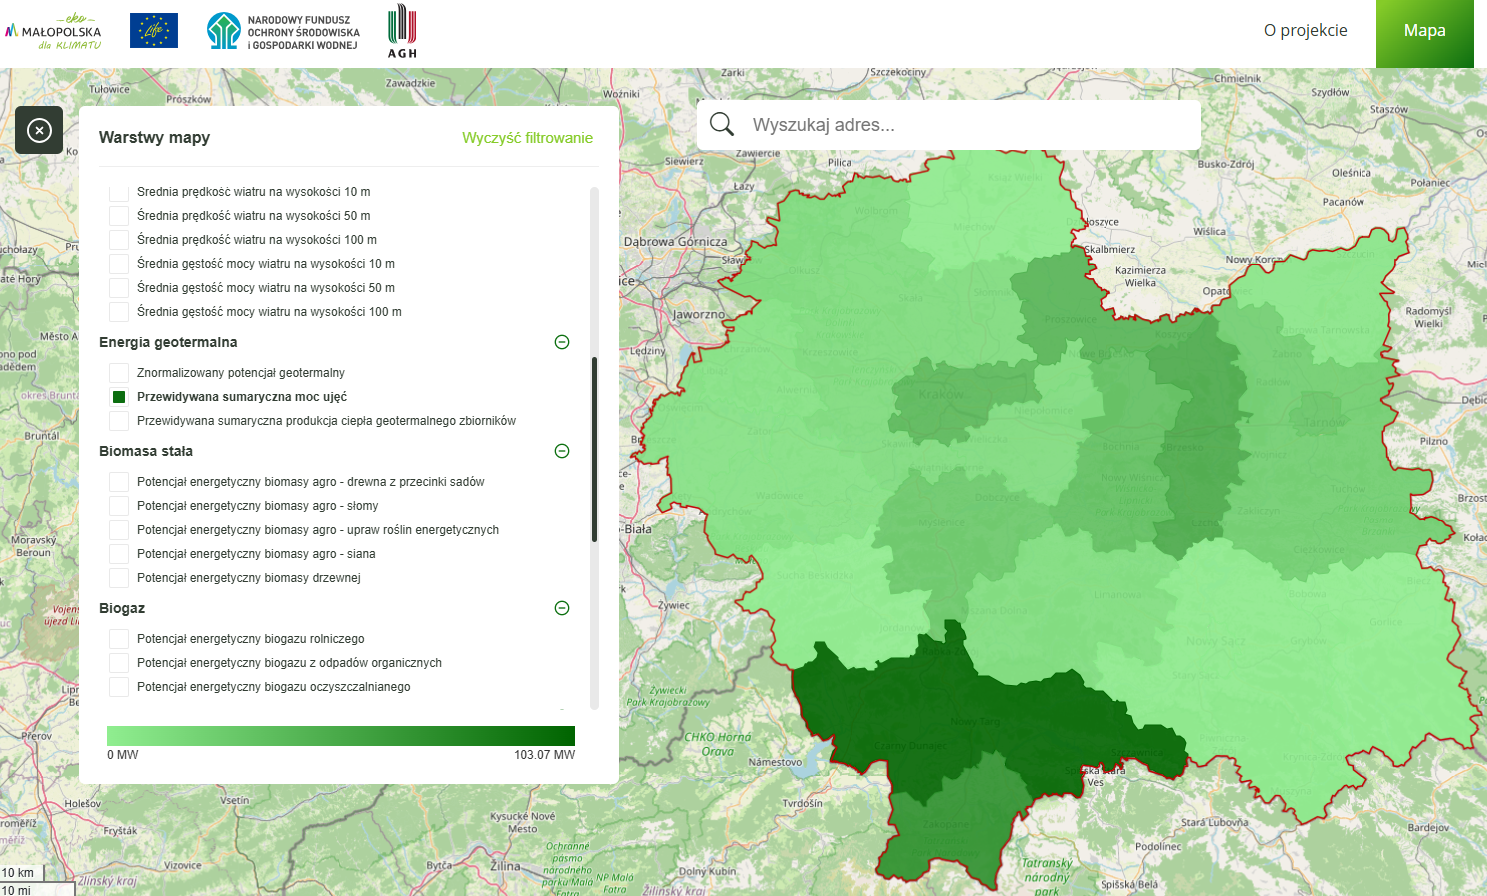Collapse the Energia geotermalna section
Image resolution: width=1487 pixels, height=896 pixels.
click(562, 342)
